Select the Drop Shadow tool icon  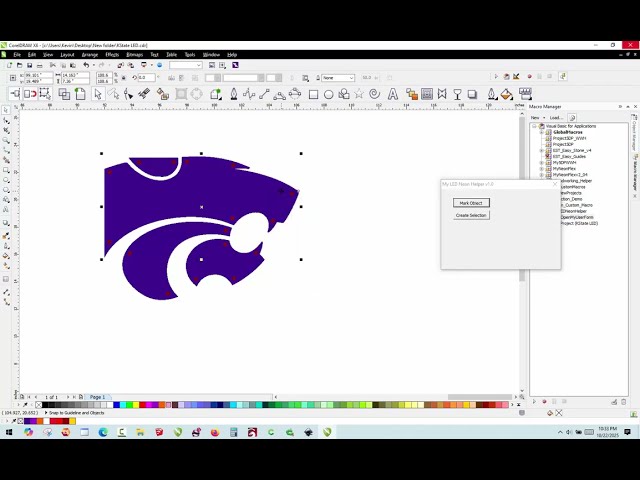coord(472,94)
